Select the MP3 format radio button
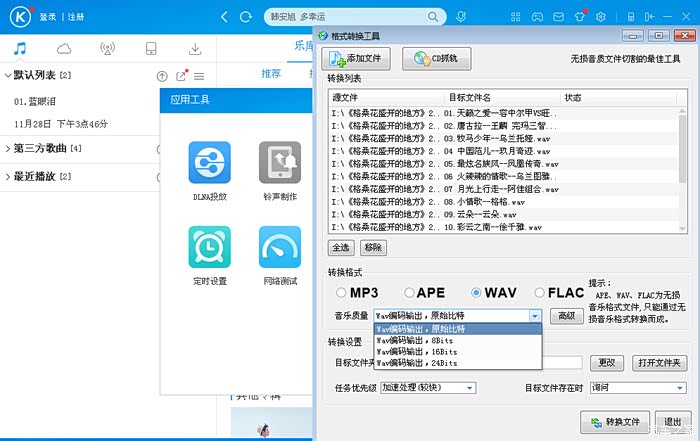The height and width of the screenshot is (441, 700). coord(342,293)
